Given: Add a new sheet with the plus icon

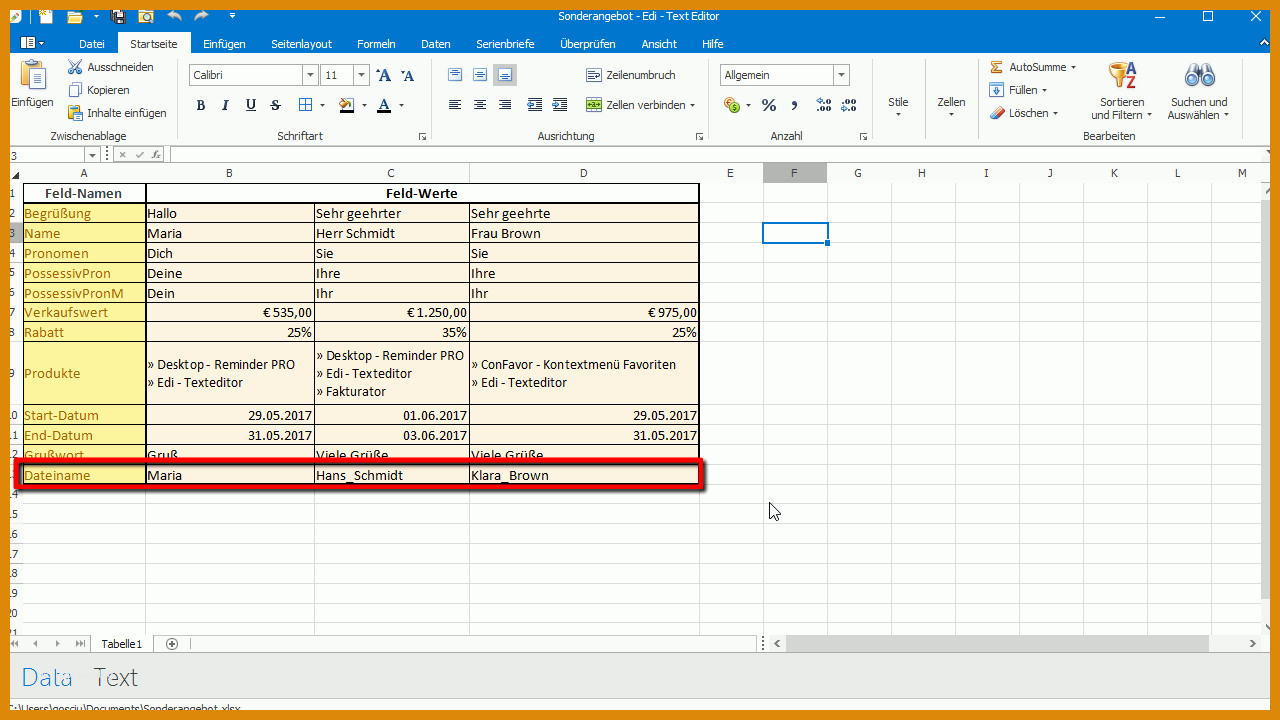Looking at the screenshot, I should pyautogui.click(x=172, y=644).
